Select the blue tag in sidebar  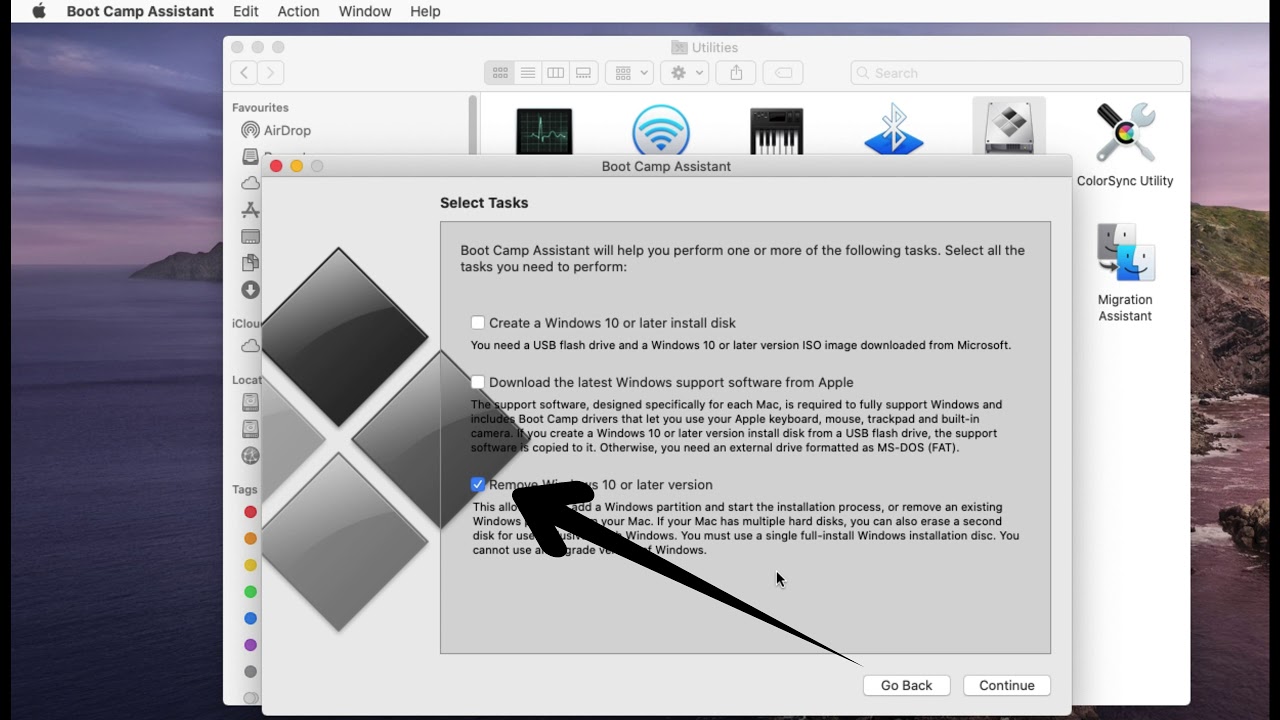pos(250,618)
